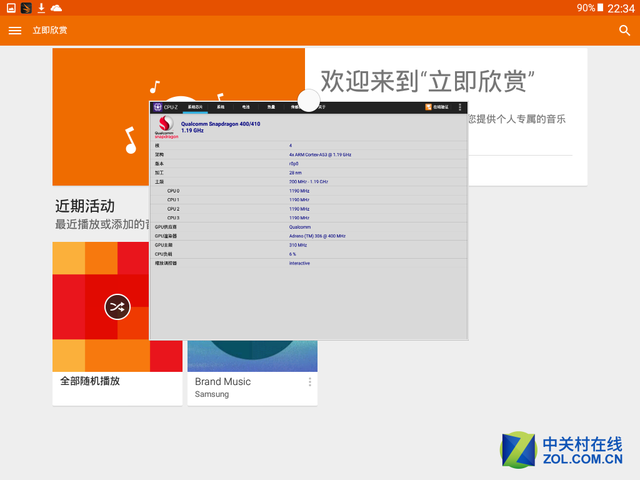
Task: Tap the 'interactive' governor value
Action: pos(300,263)
